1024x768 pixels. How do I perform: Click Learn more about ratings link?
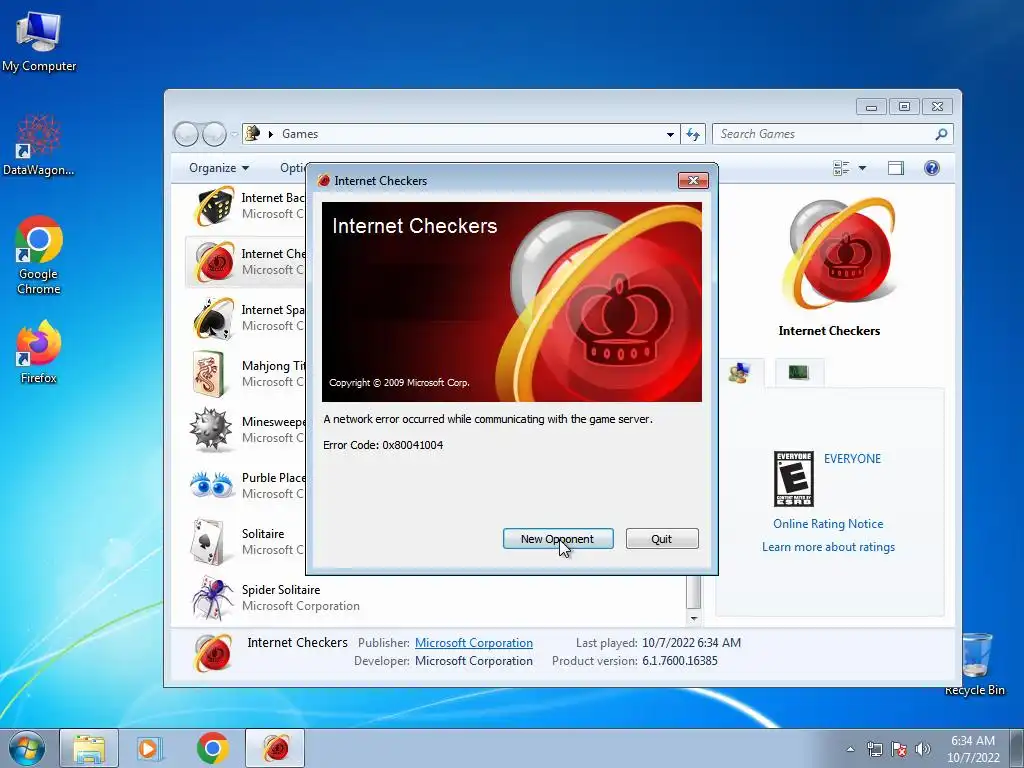pyautogui.click(x=828, y=547)
